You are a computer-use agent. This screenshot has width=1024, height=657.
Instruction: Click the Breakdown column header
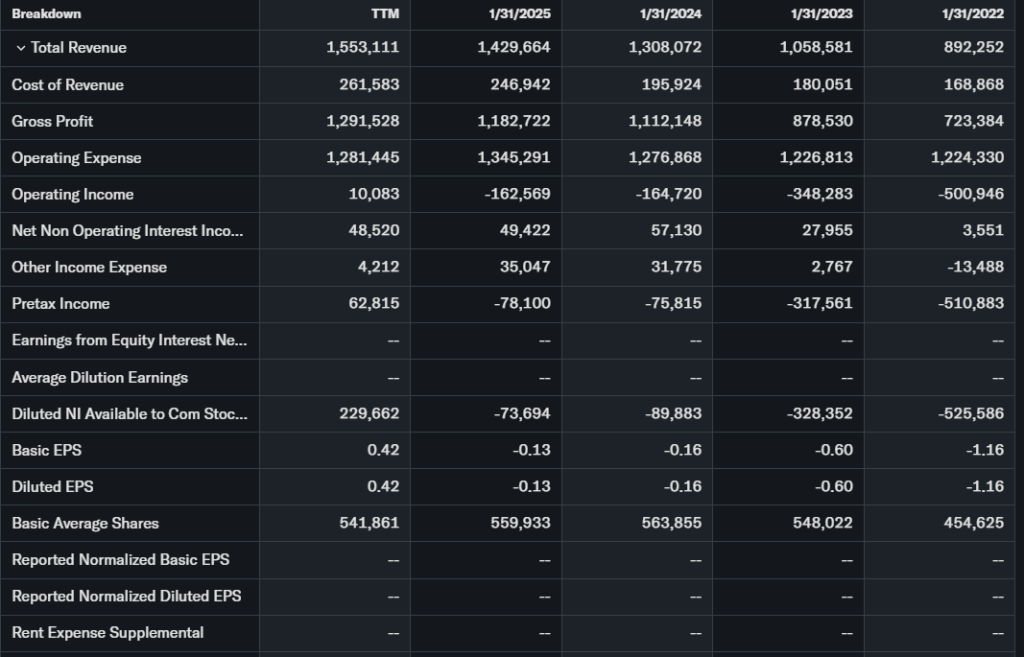46,14
